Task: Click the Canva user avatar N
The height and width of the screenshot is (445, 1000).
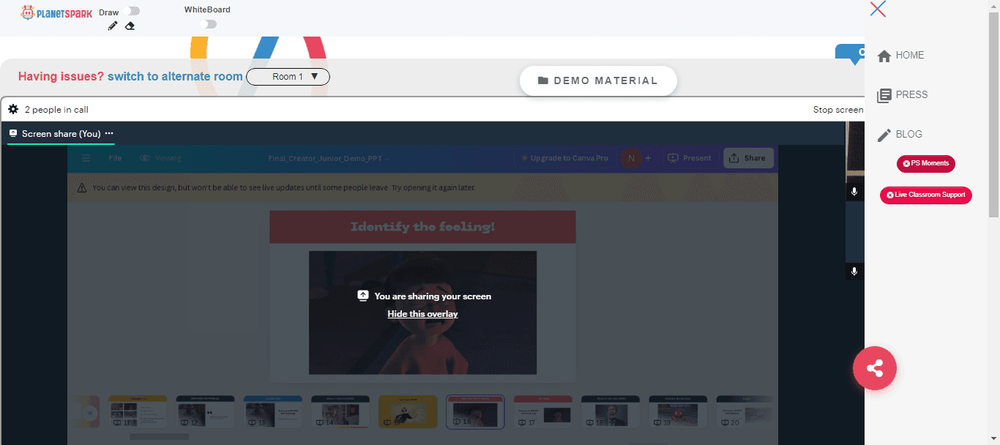Action: click(631, 158)
